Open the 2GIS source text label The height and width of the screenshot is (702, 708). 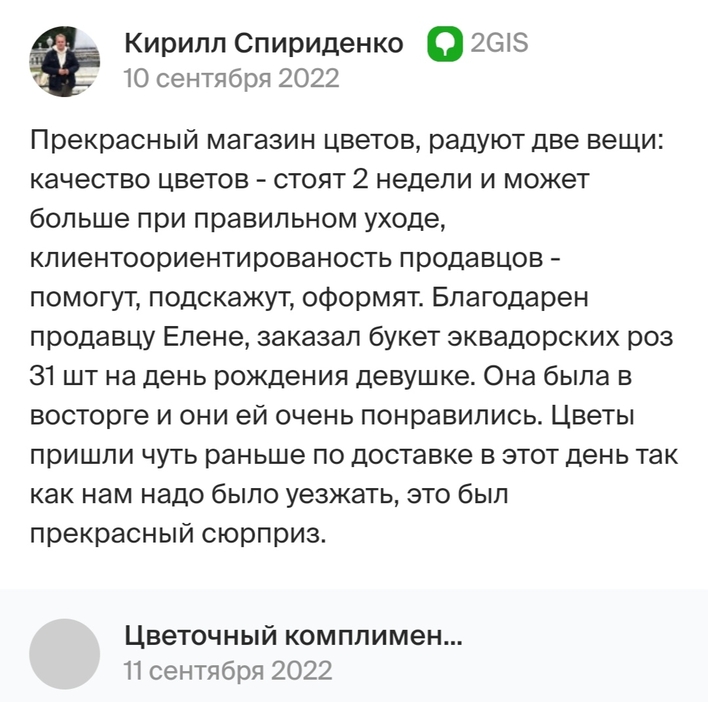[x=499, y=43]
